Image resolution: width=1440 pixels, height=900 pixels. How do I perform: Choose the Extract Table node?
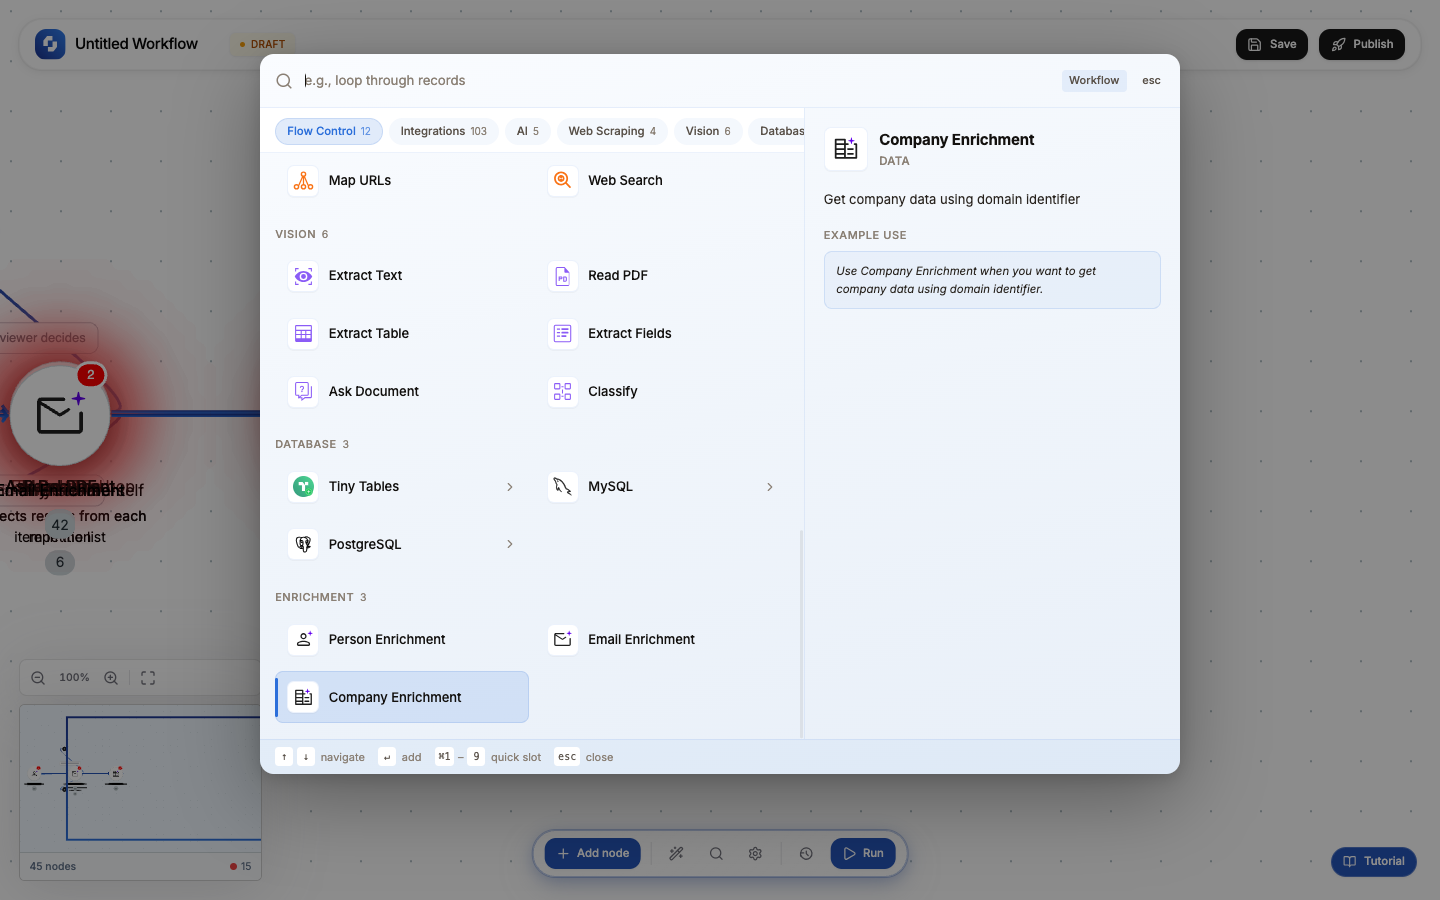point(402,334)
